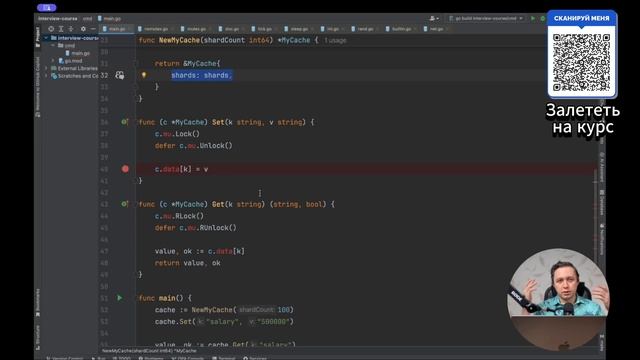Open run configuration dropdown go build
This screenshot has height=360, width=640.
486,18
